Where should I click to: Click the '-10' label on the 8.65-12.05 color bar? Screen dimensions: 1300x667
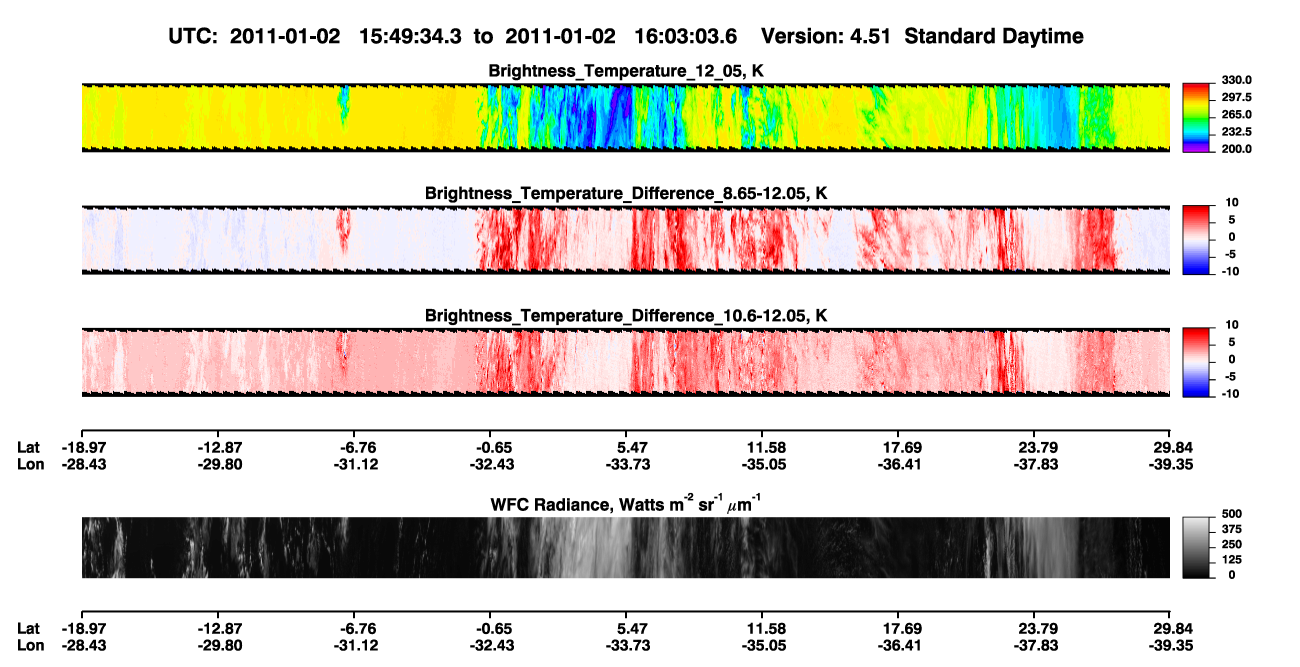[1229, 270]
